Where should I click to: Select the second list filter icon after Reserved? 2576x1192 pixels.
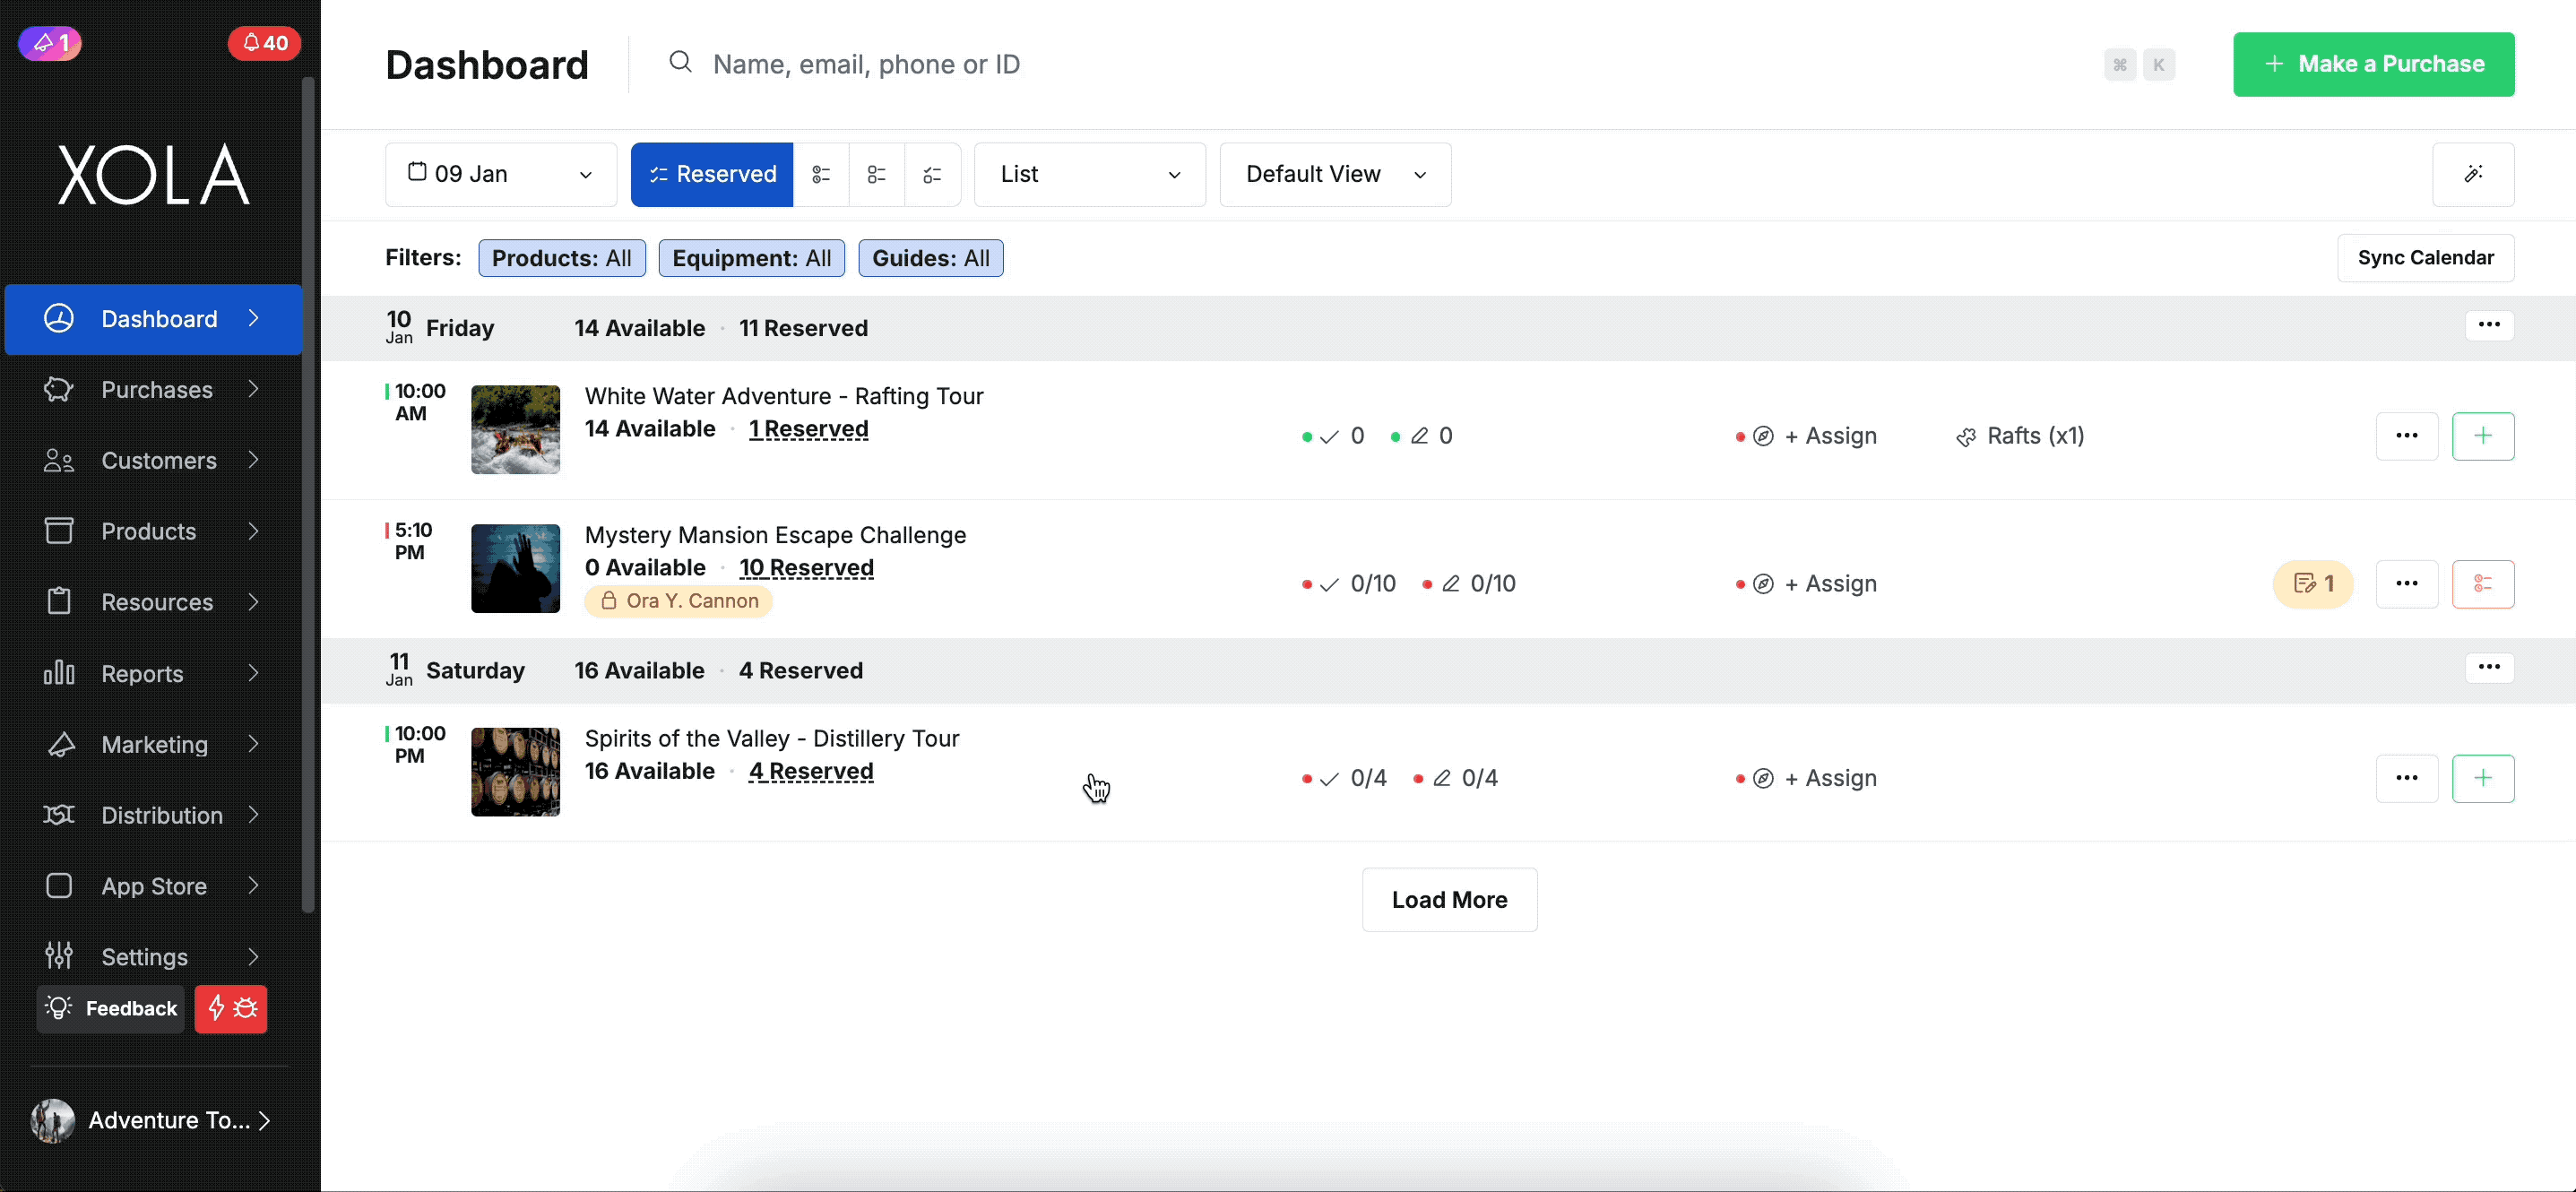(x=821, y=174)
